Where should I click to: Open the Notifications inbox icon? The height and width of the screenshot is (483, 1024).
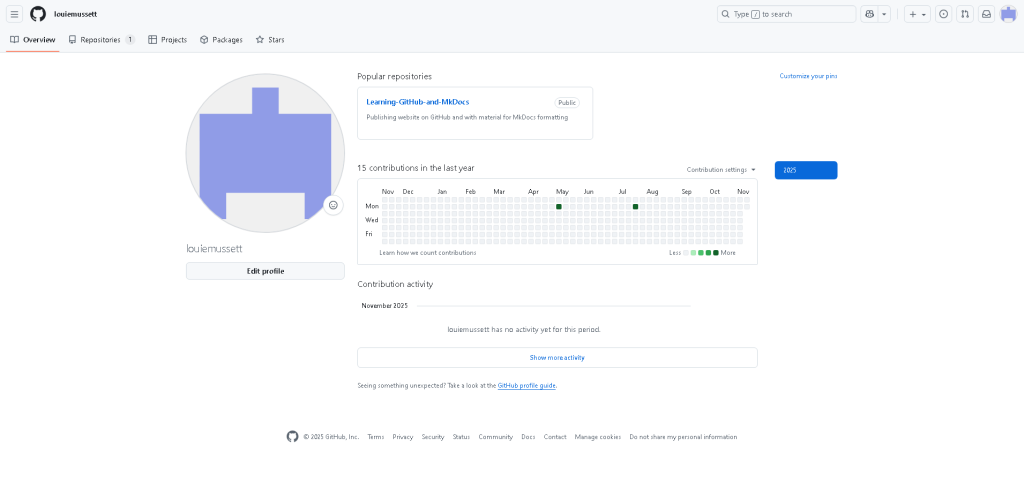(x=986, y=14)
